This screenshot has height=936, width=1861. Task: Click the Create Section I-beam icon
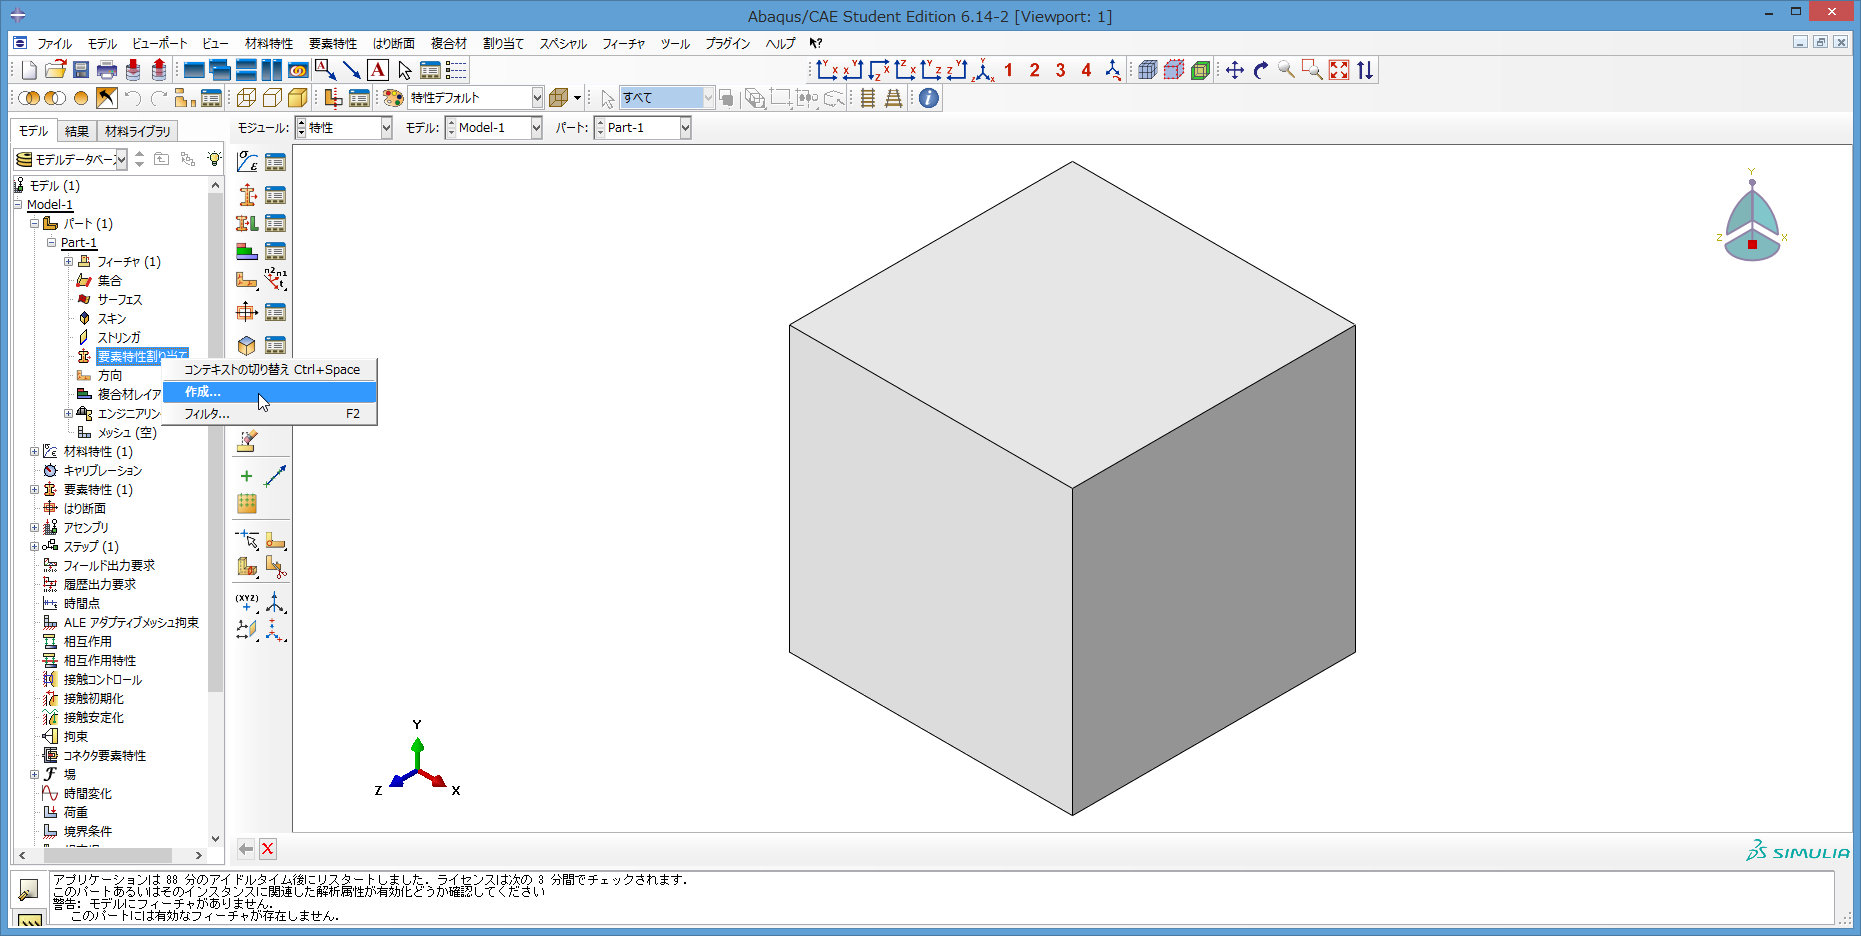[247, 195]
